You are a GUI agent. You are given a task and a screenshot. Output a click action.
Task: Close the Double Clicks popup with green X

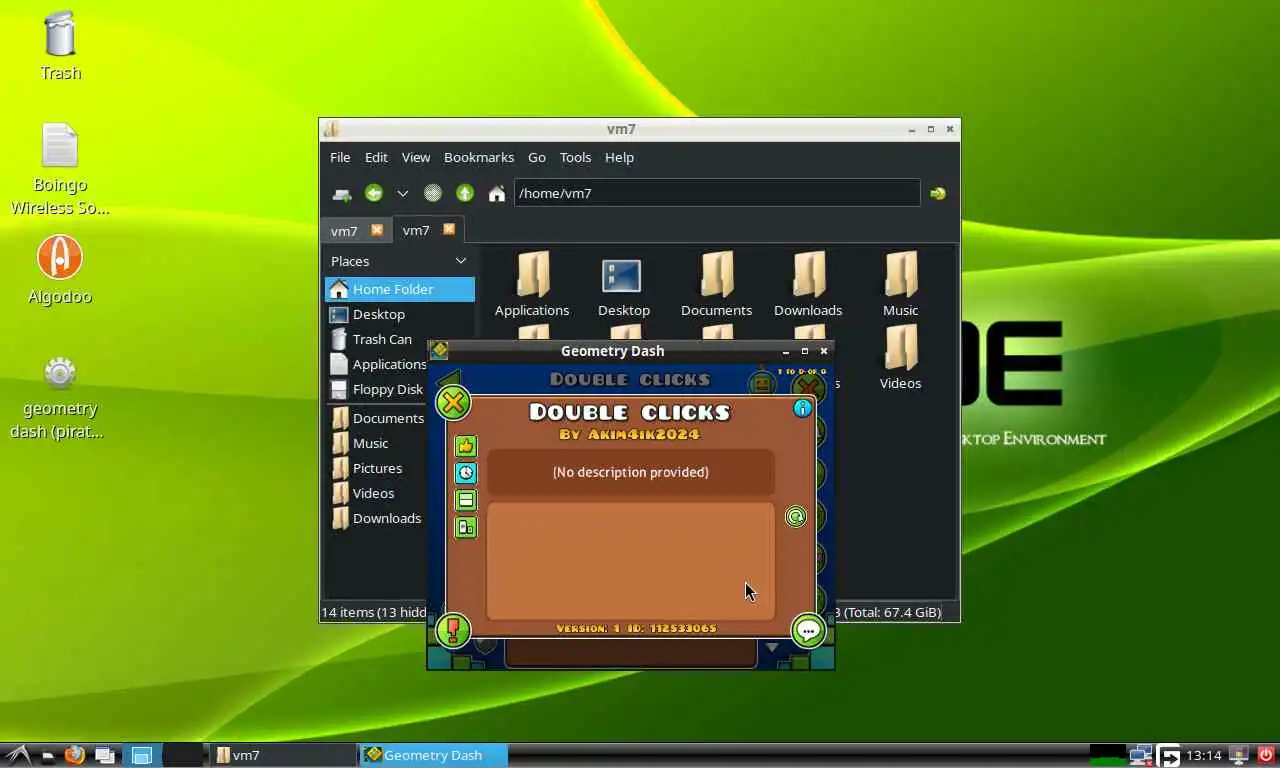(x=453, y=403)
